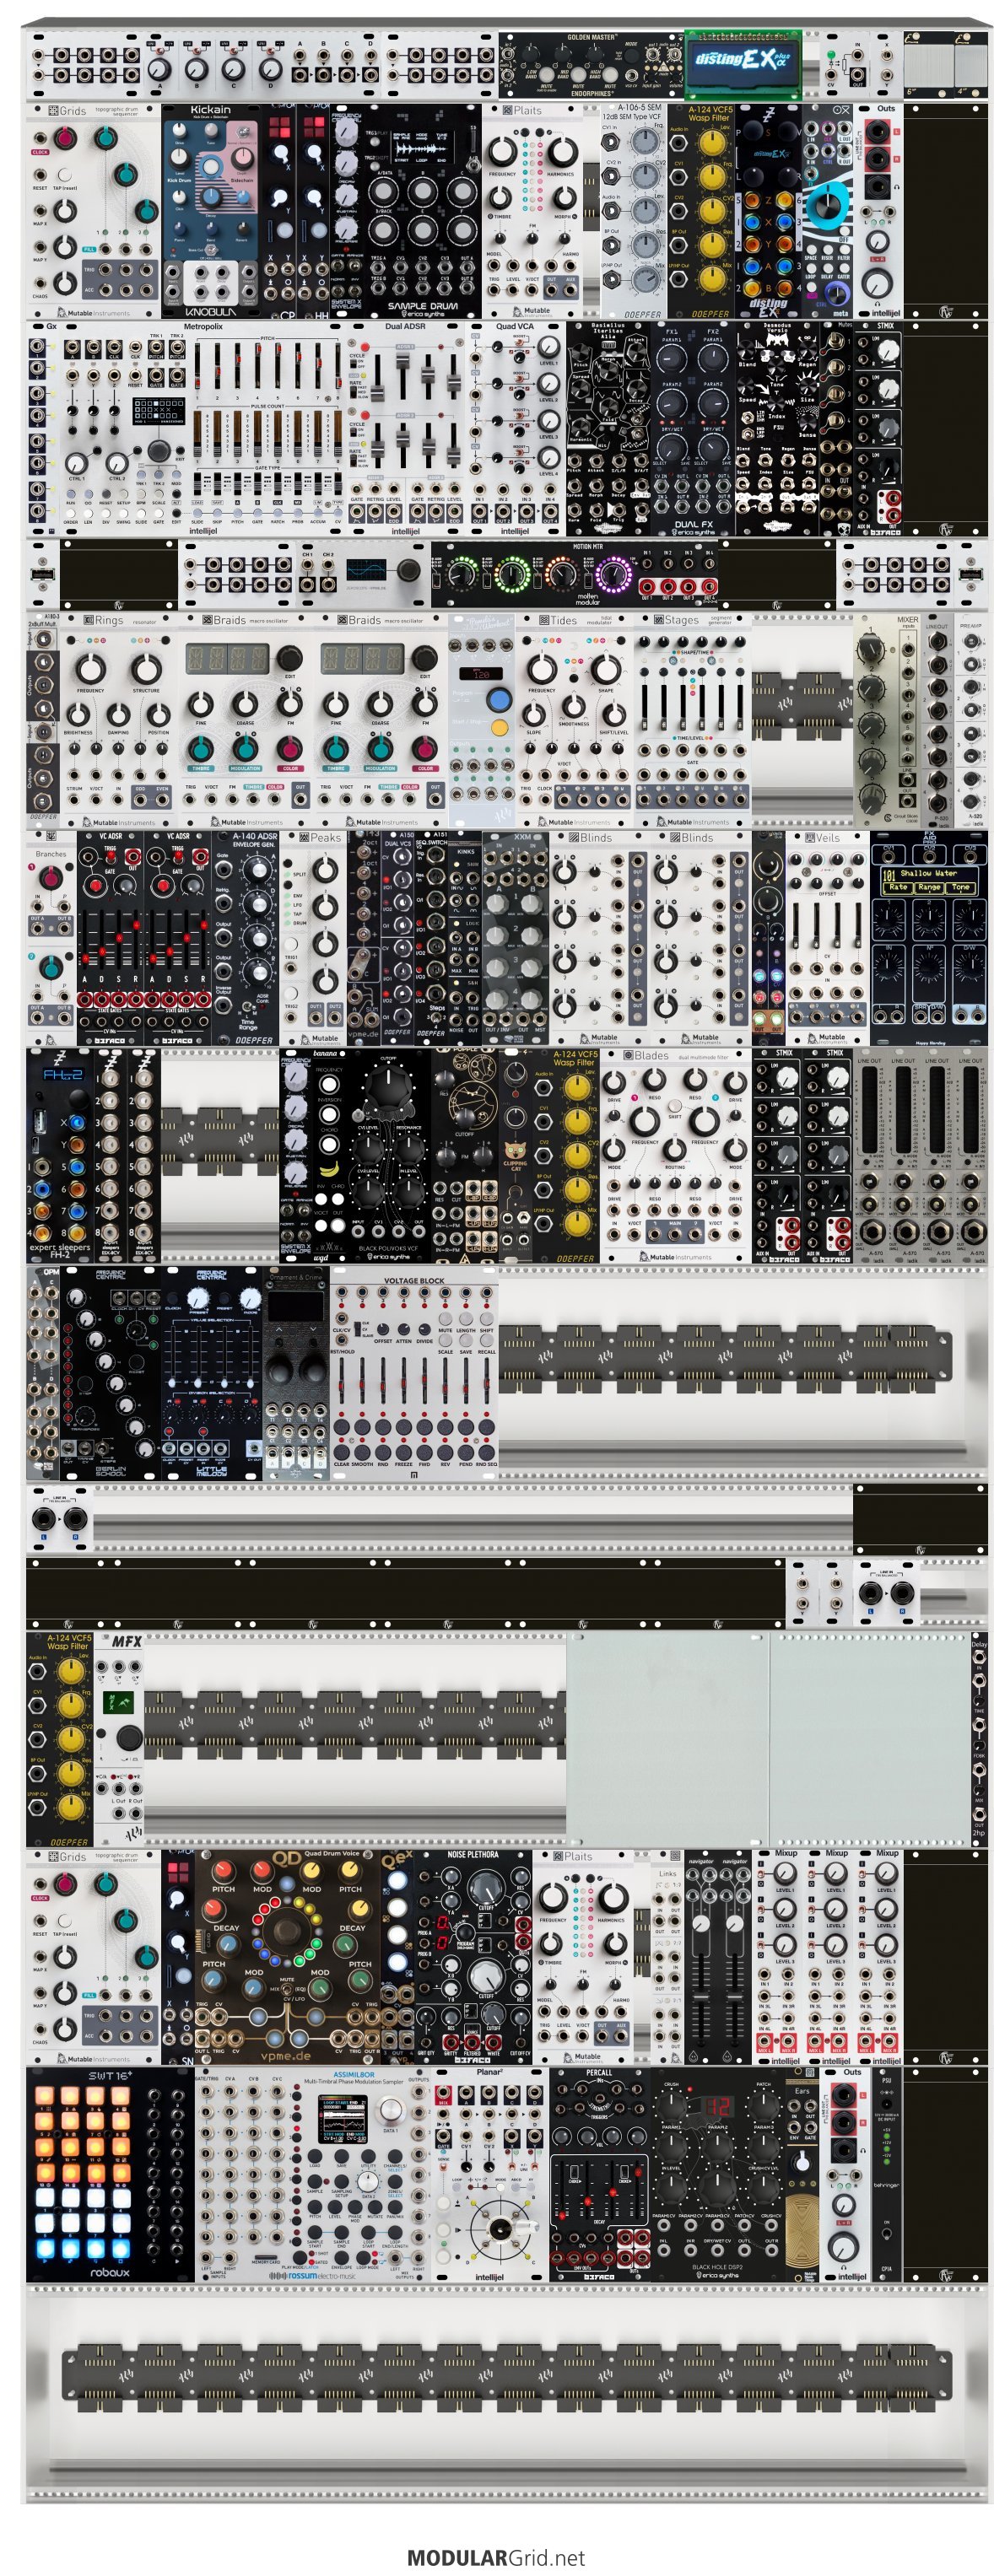Select the green disting EX display module
The width and height of the screenshot is (994, 2576).
(743, 65)
